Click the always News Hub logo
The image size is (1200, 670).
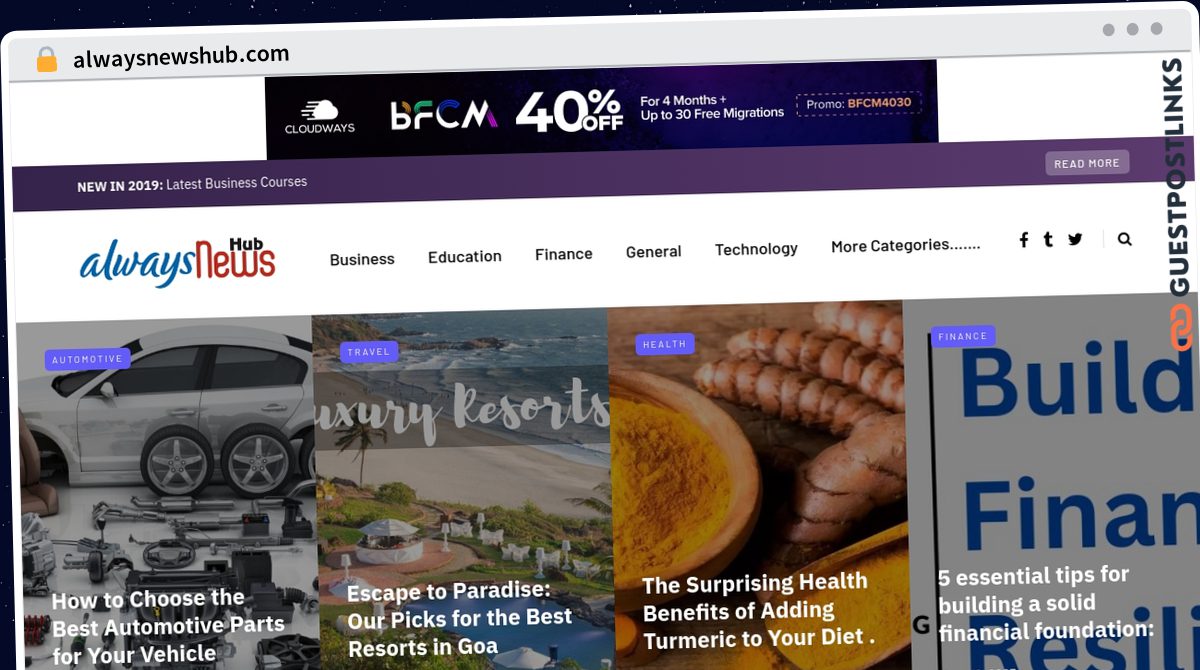point(178,262)
